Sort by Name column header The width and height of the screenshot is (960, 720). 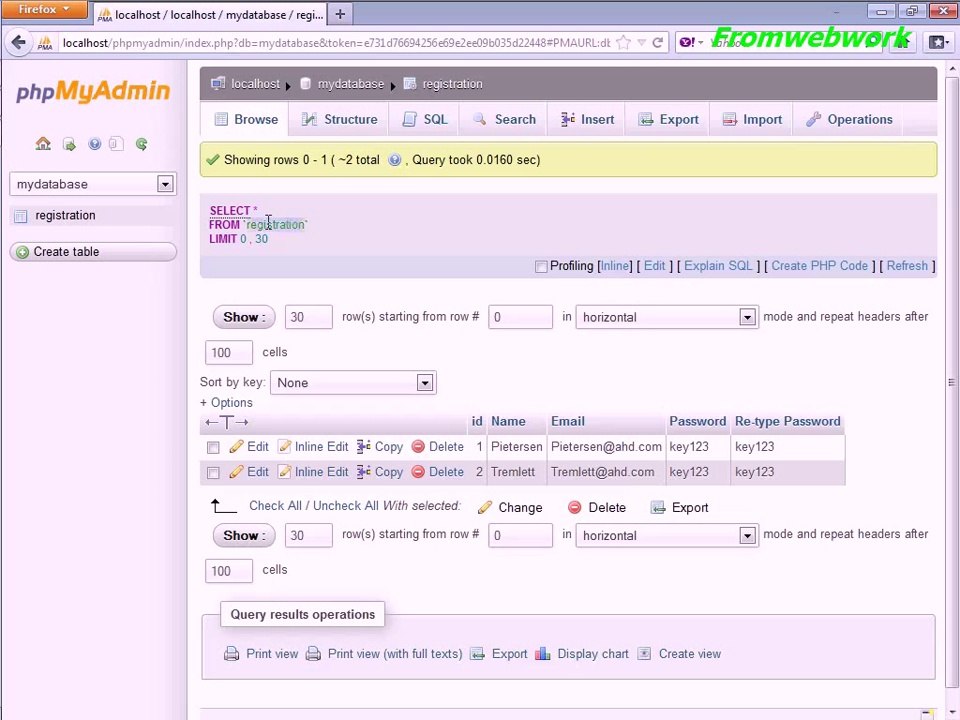point(508,421)
